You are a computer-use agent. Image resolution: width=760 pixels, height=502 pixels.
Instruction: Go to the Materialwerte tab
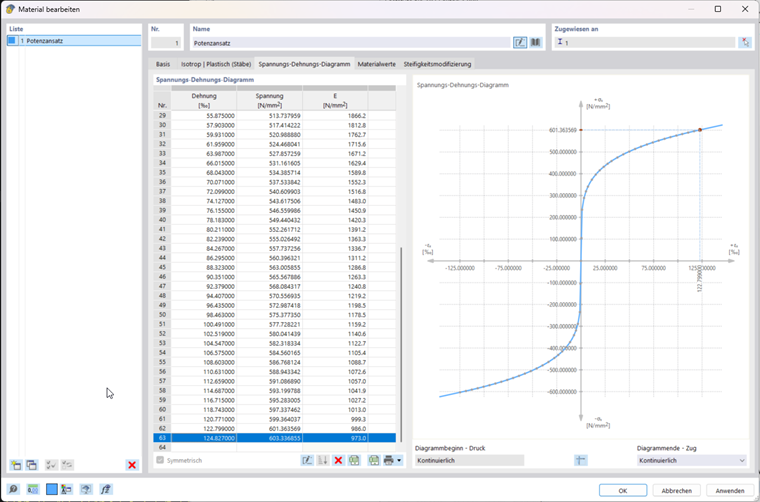pos(377,64)
